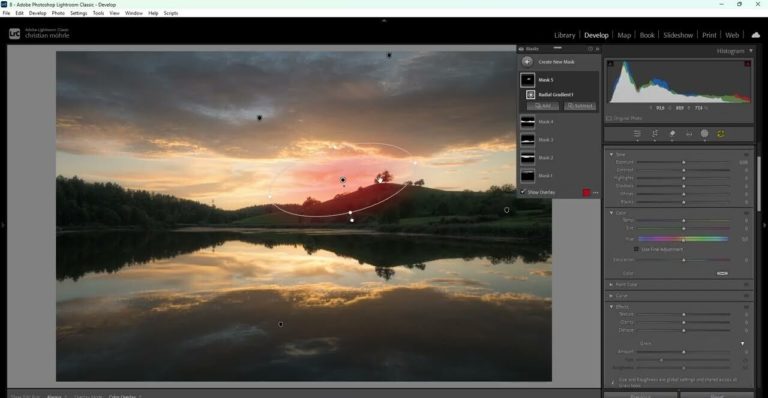The height and width of the screenshot is (398, 768).
Task: Close the Masks floating panel
Action: [x=597, y=49]
